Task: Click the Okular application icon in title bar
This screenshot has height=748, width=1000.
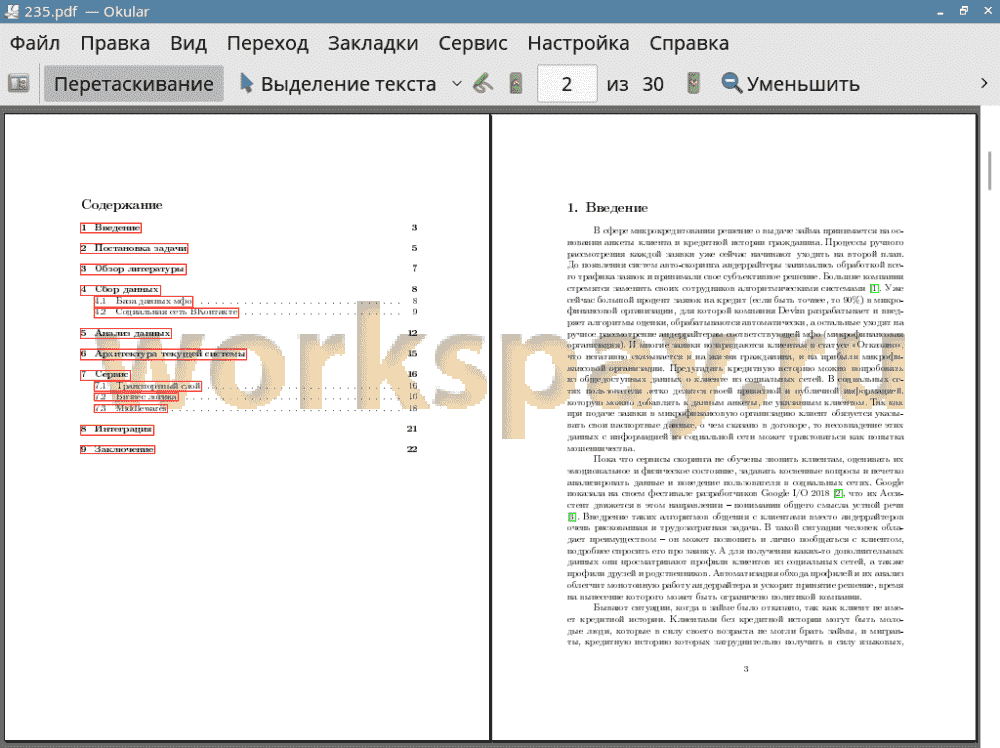Action: (x=11, y=11)
